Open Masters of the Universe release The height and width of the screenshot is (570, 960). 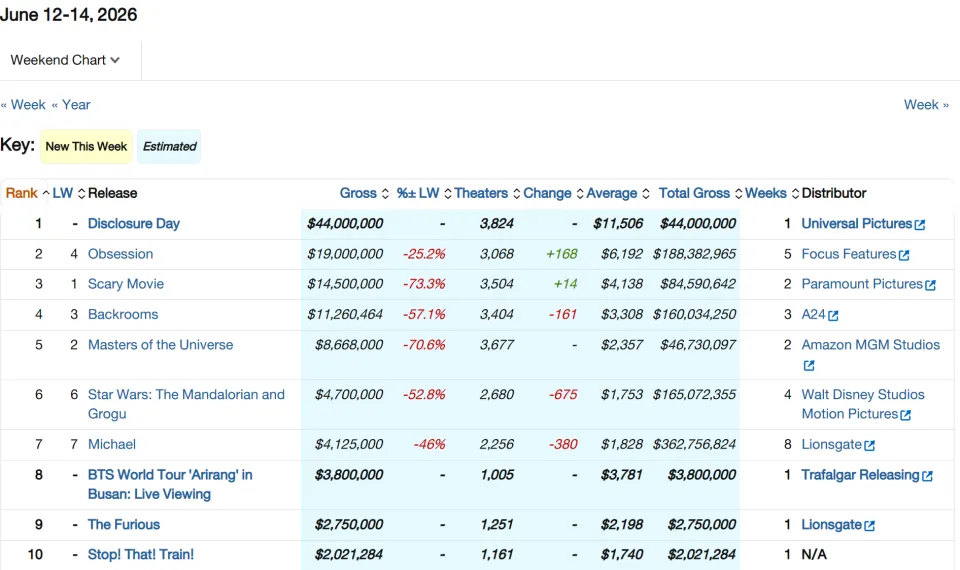click(160, 345)
